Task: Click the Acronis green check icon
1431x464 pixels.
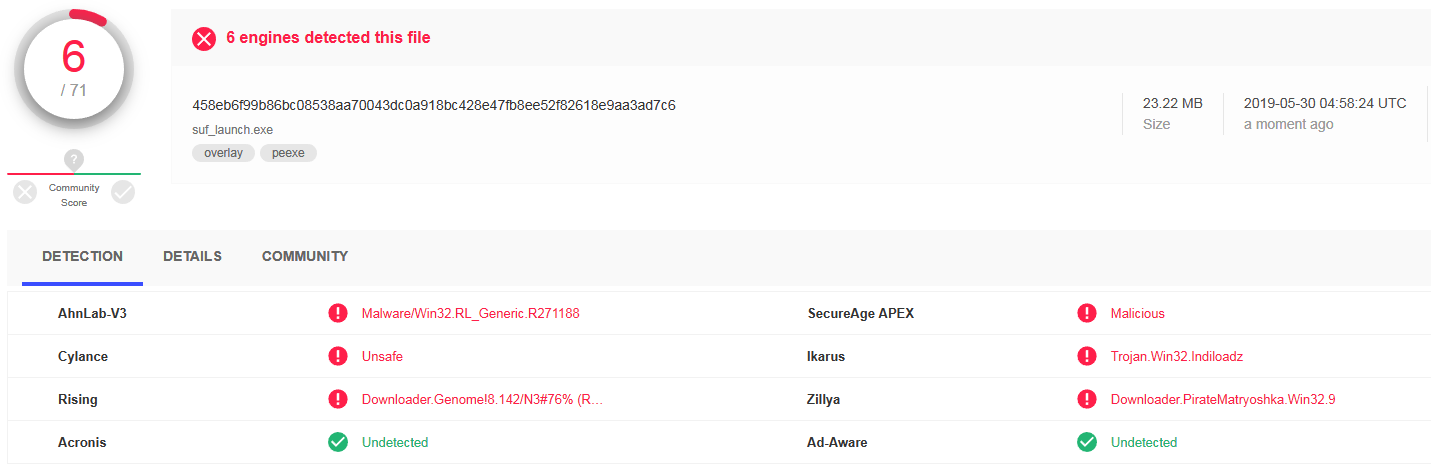Action: pyautogui.click(x=338, y=442)
